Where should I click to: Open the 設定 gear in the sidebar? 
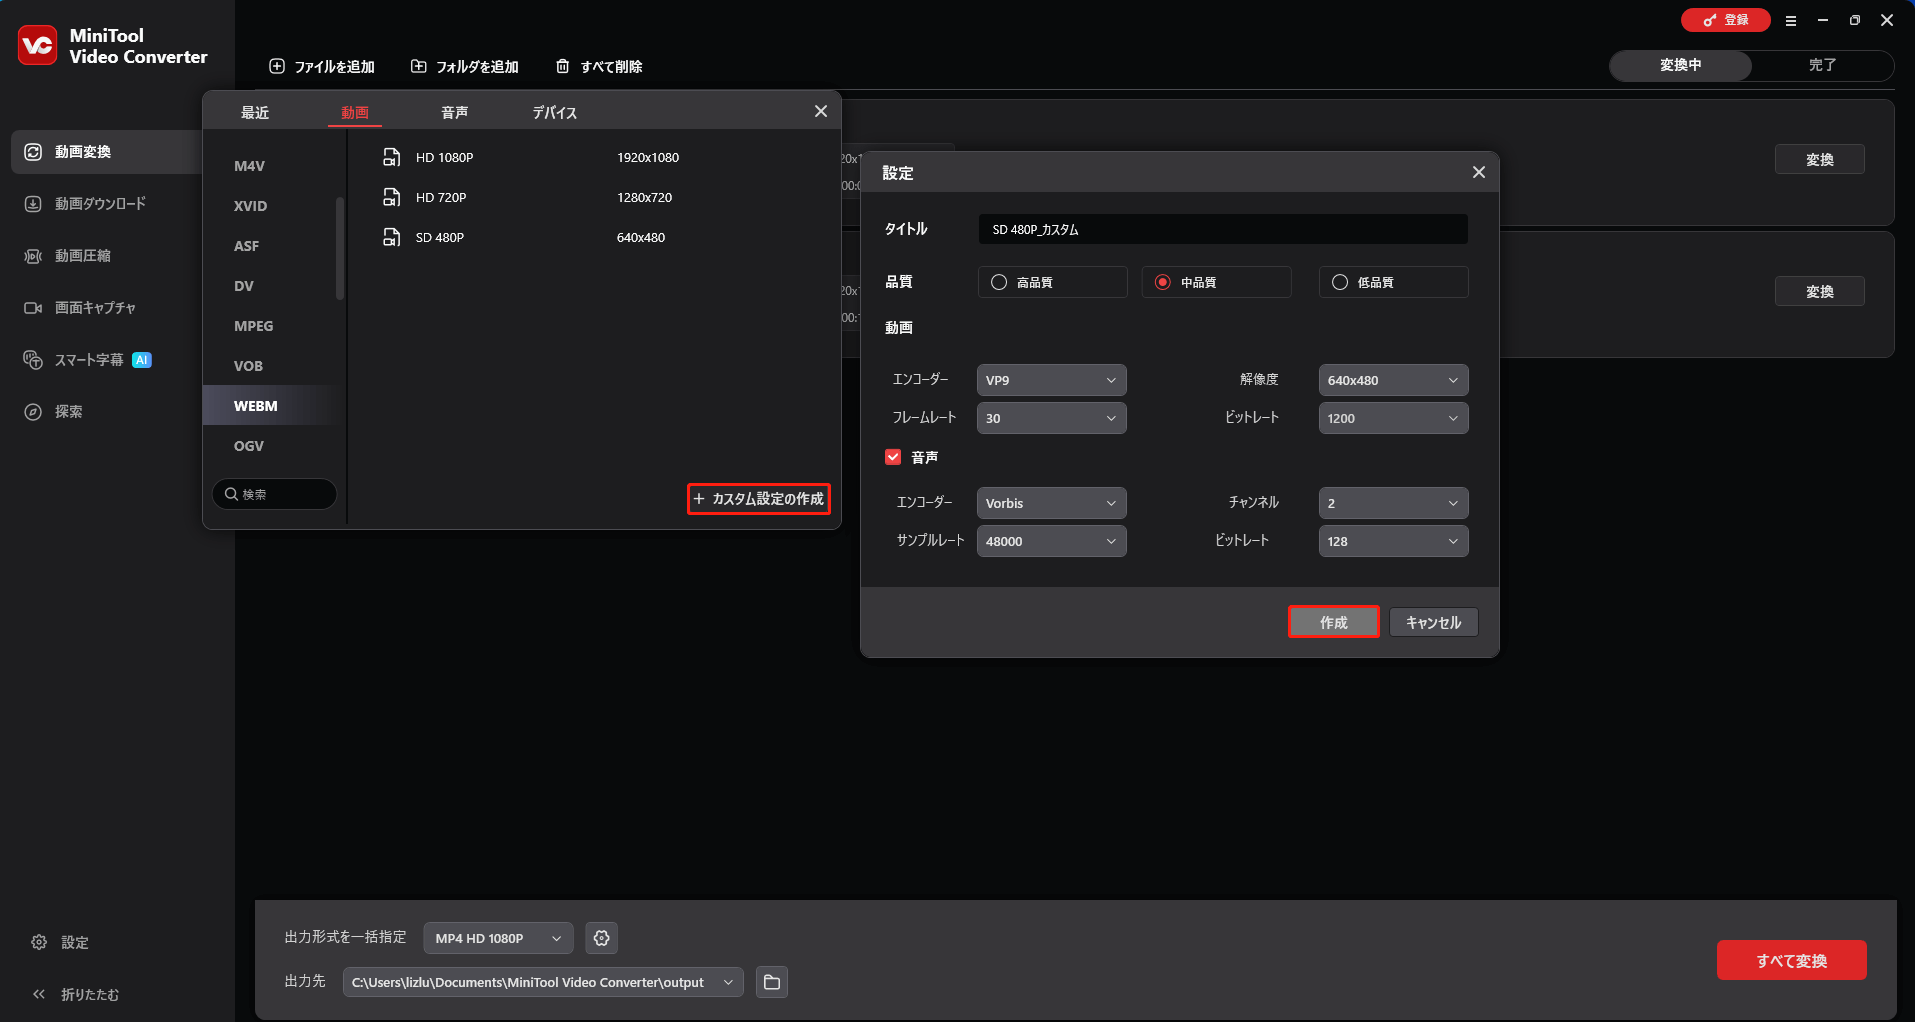point(38,941)
